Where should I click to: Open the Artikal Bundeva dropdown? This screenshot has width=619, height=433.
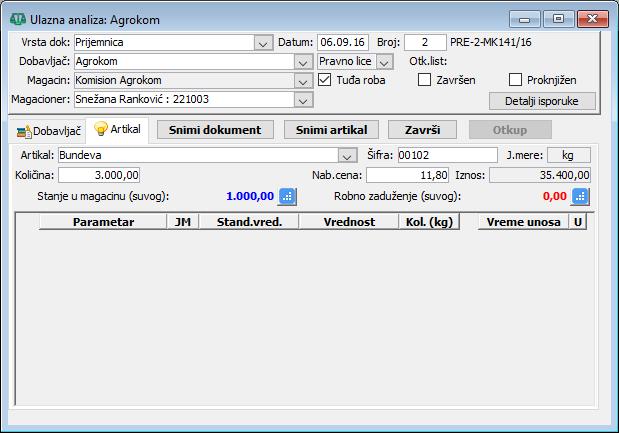coord(347,156)
